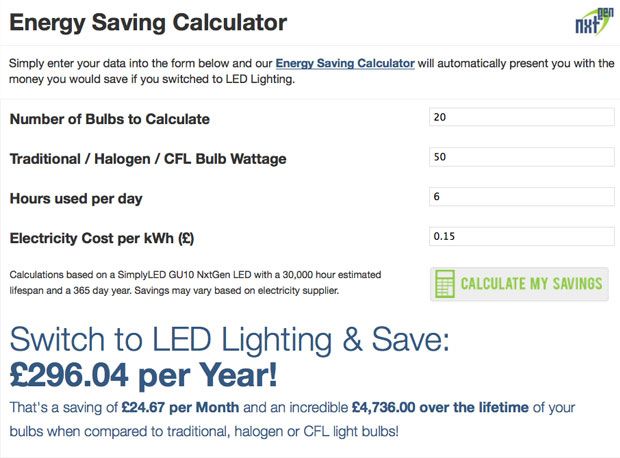Viewport: 620px width, 458px height.
Task: Select the Traditional / Halogen / CFL Bulb Wattage label
Action: tap(148, 159)
